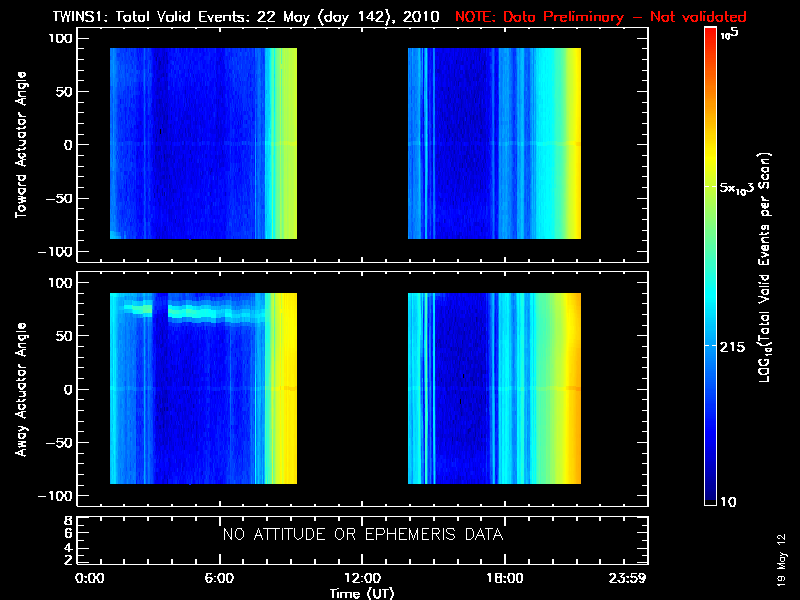
Task: Click the "Away Actuator Angle" axis label
Action: tap(22, 391)
